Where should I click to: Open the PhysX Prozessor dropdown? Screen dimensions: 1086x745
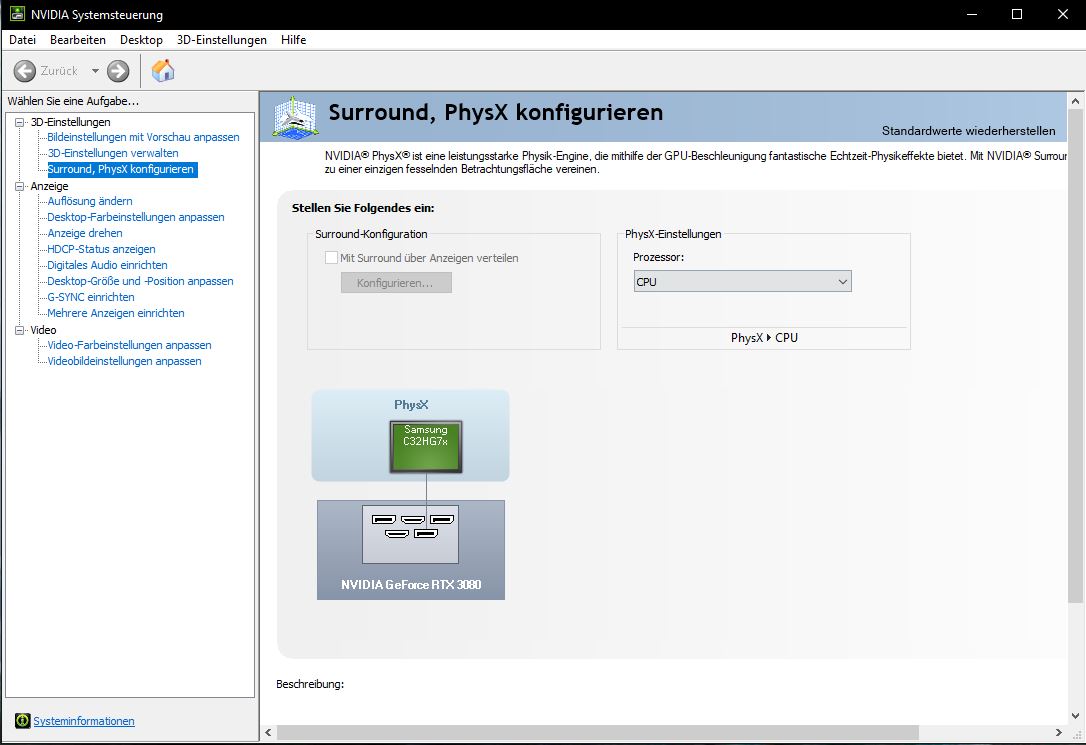pyautogui.click(x=742, y=282)
